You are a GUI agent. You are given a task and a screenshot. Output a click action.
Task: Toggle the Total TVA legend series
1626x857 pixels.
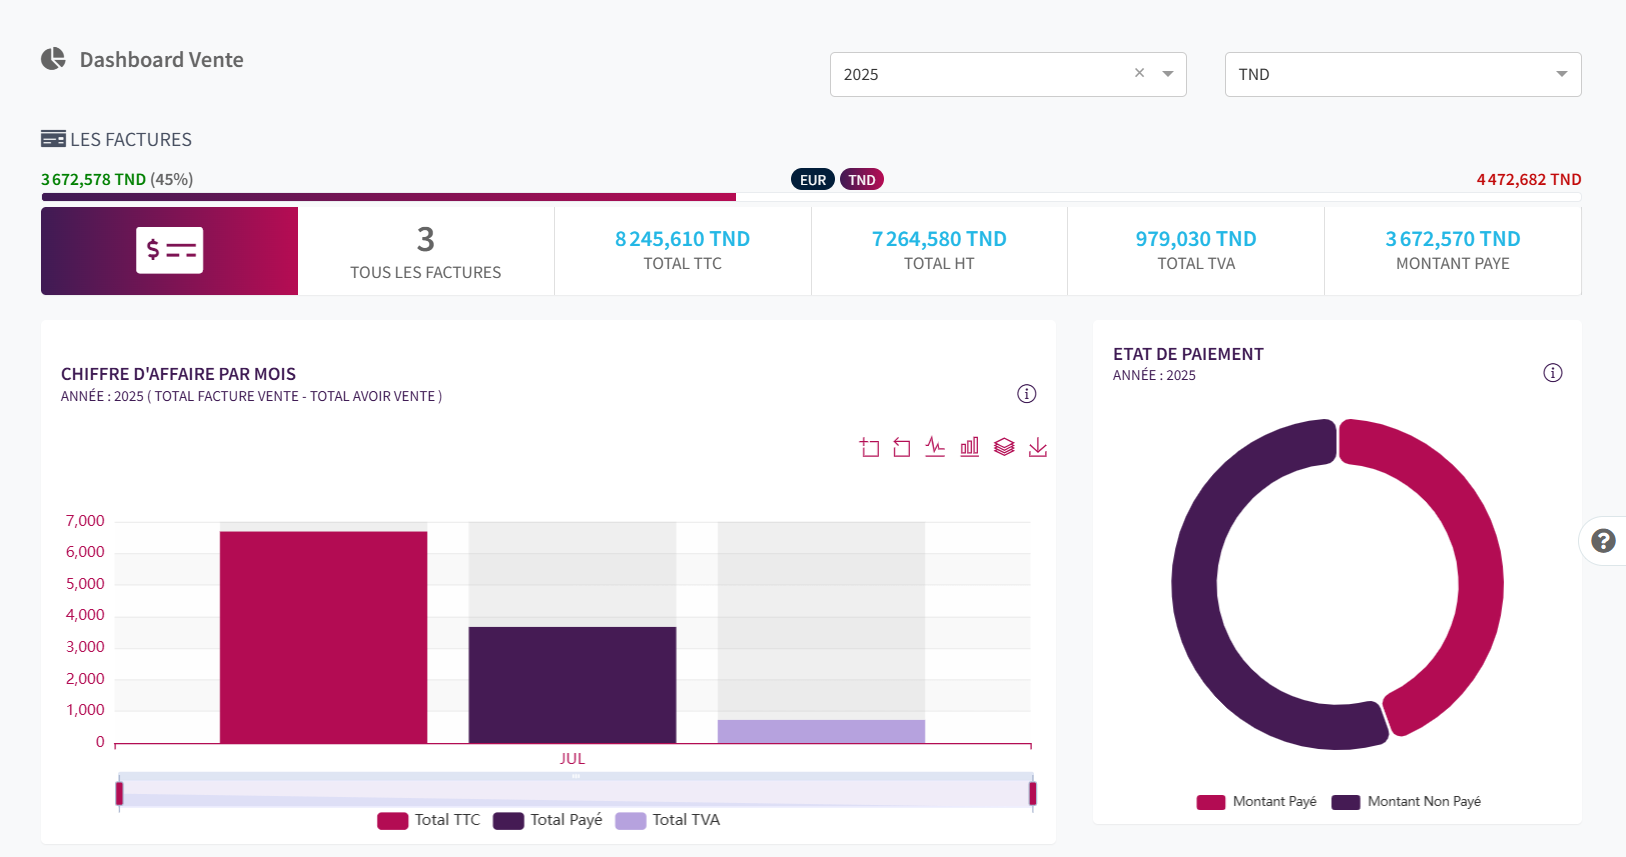(668, 820)
